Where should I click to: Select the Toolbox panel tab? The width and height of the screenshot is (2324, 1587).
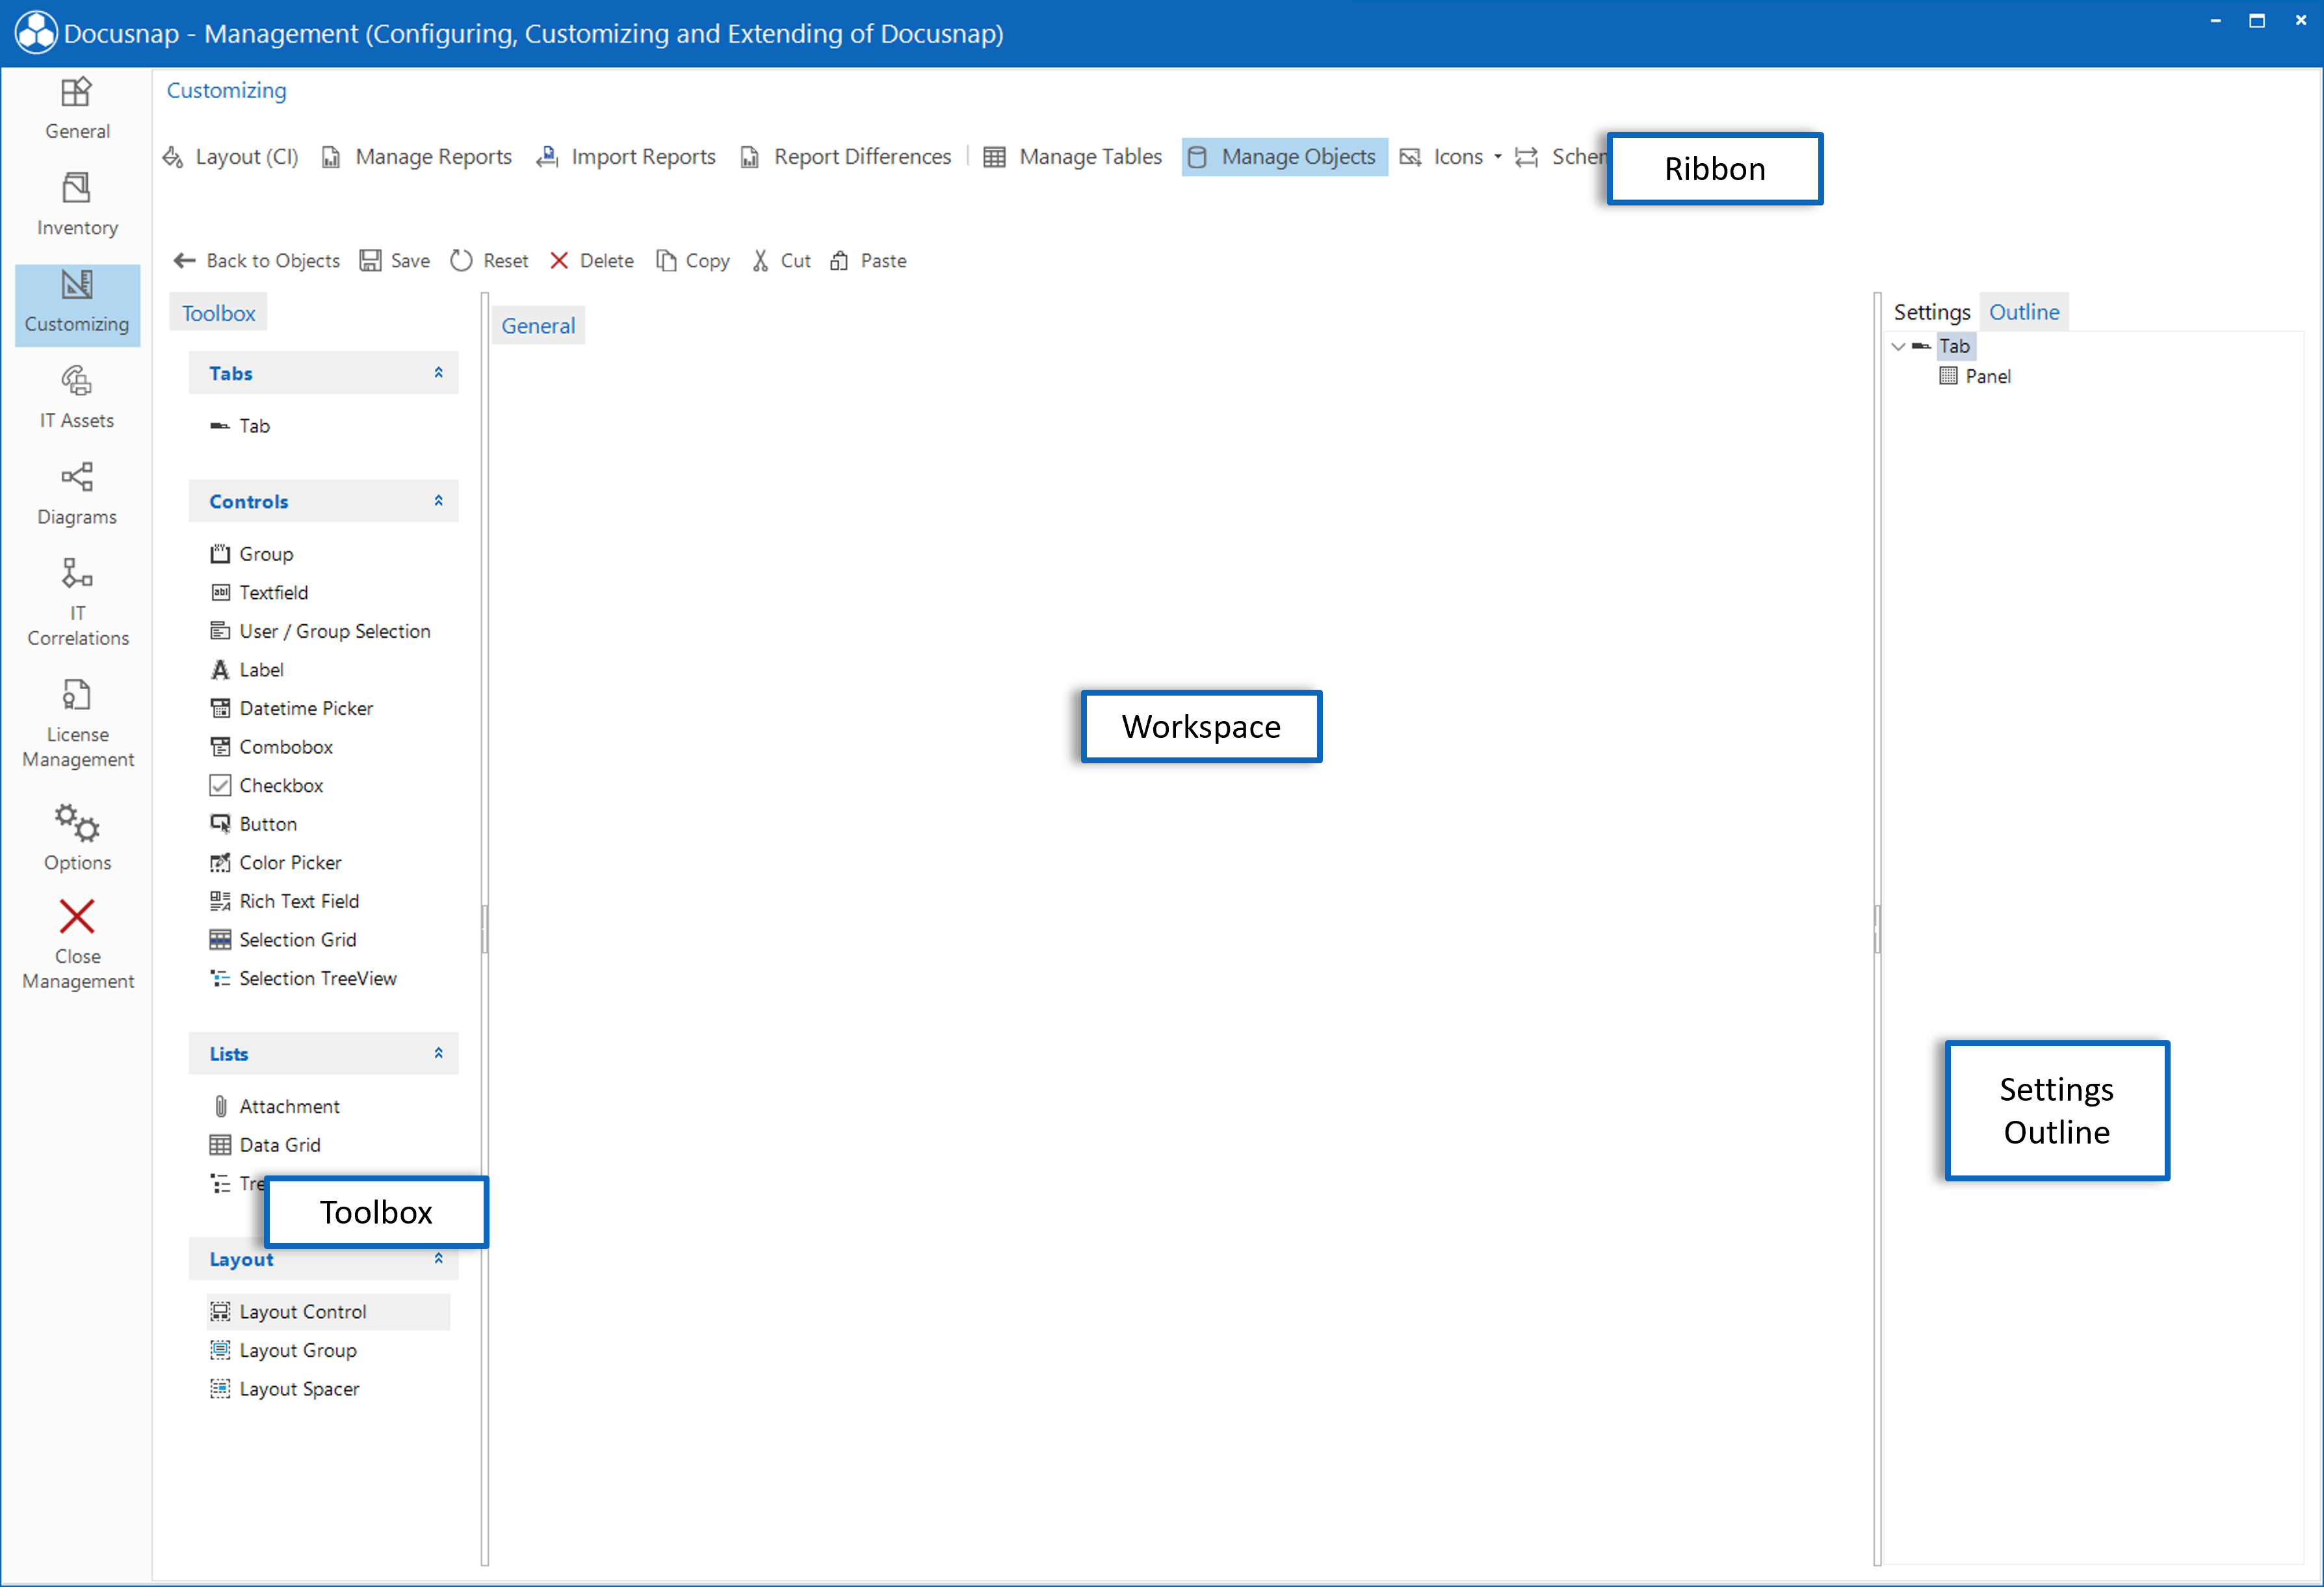point(218,313)
